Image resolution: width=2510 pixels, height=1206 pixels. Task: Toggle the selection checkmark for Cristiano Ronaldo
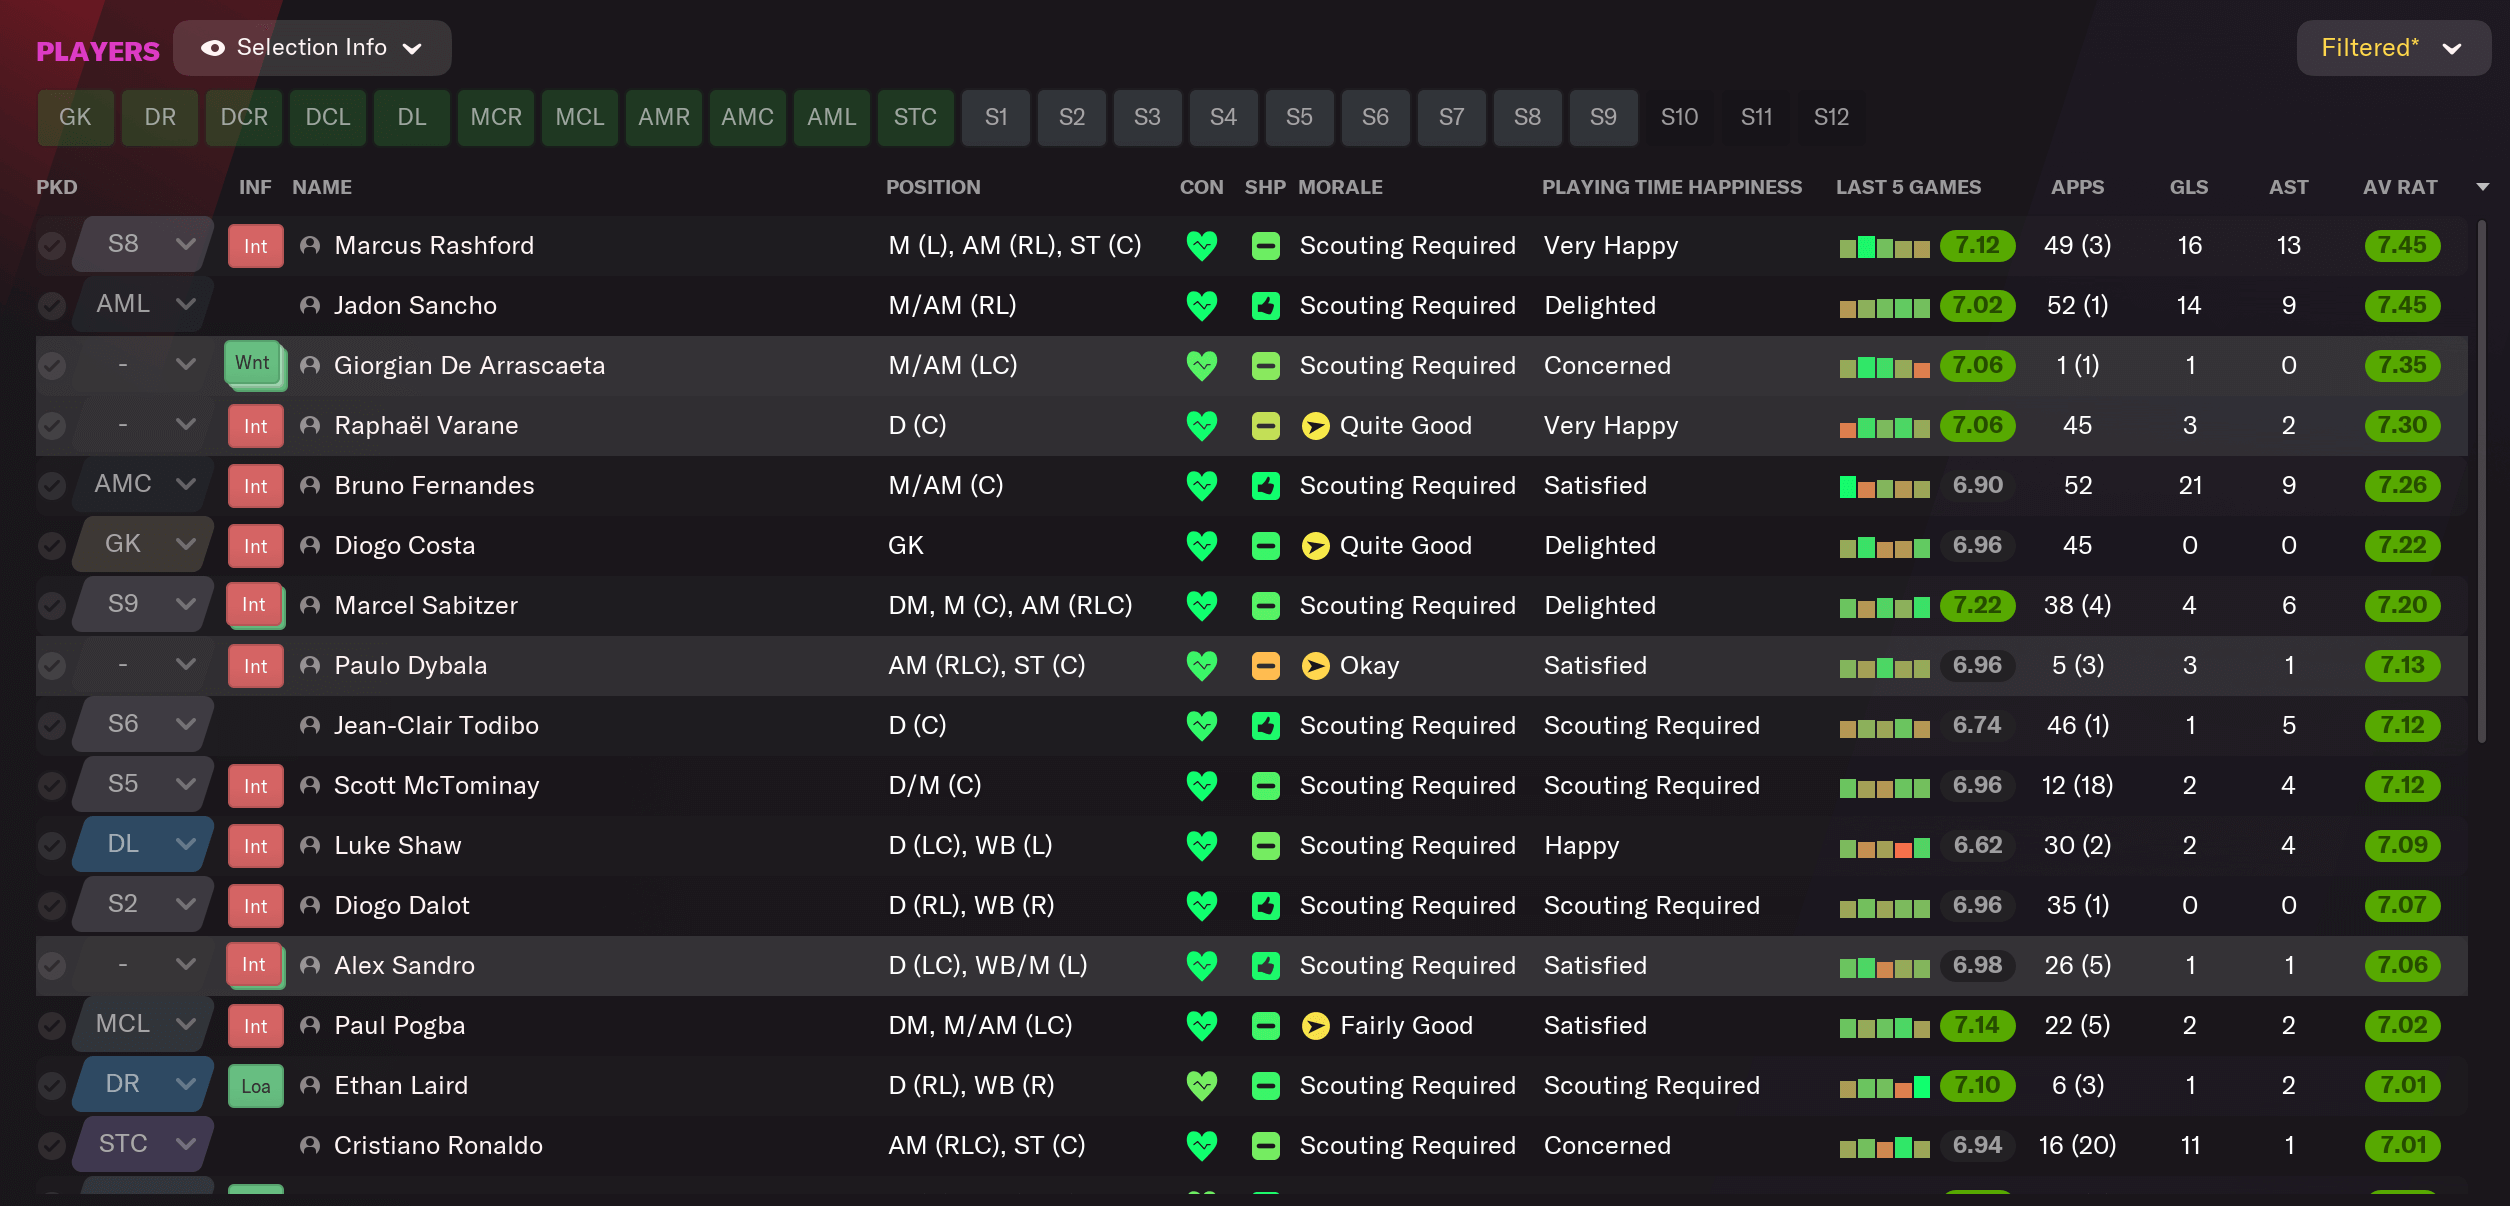coord(51,1145)
